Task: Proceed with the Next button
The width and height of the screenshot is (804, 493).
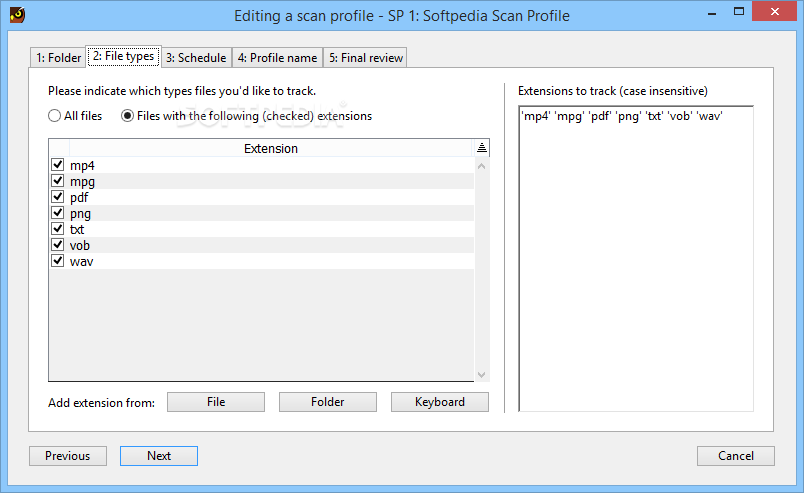Action: pyautogui.click(x=159, y=456)
